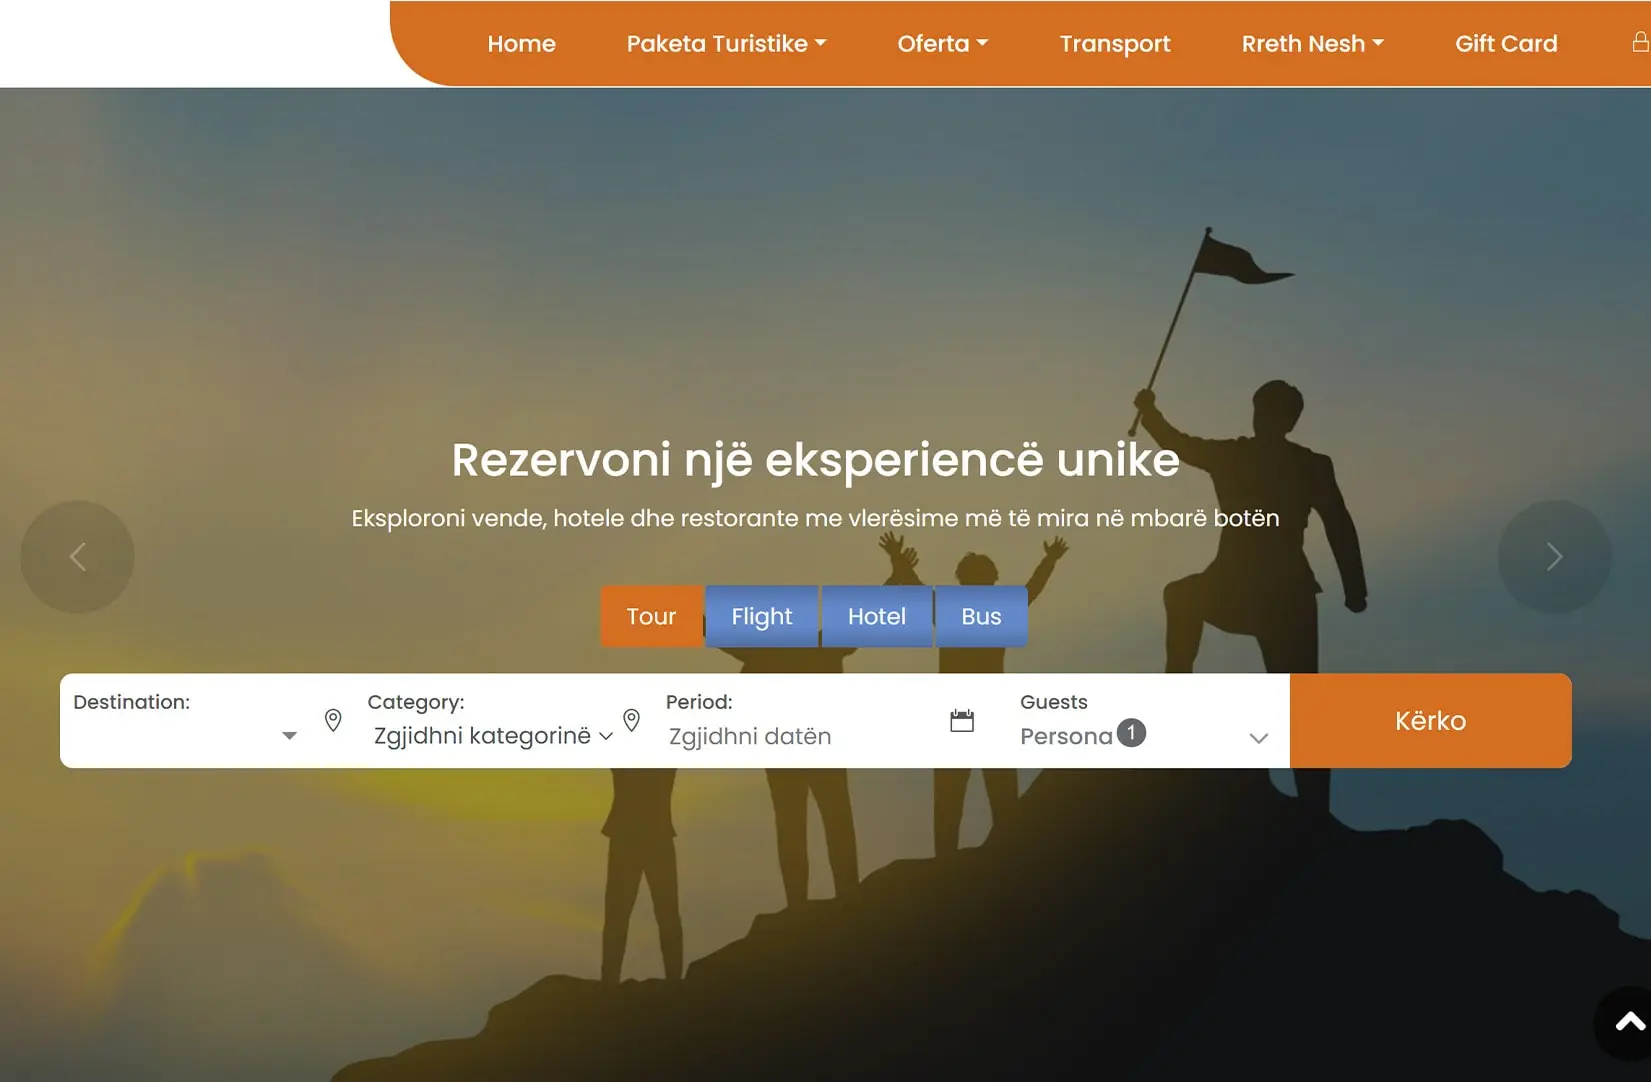Select the Tour search tab
This screenshot has height=1082, width=1651.
click(651, 617)
